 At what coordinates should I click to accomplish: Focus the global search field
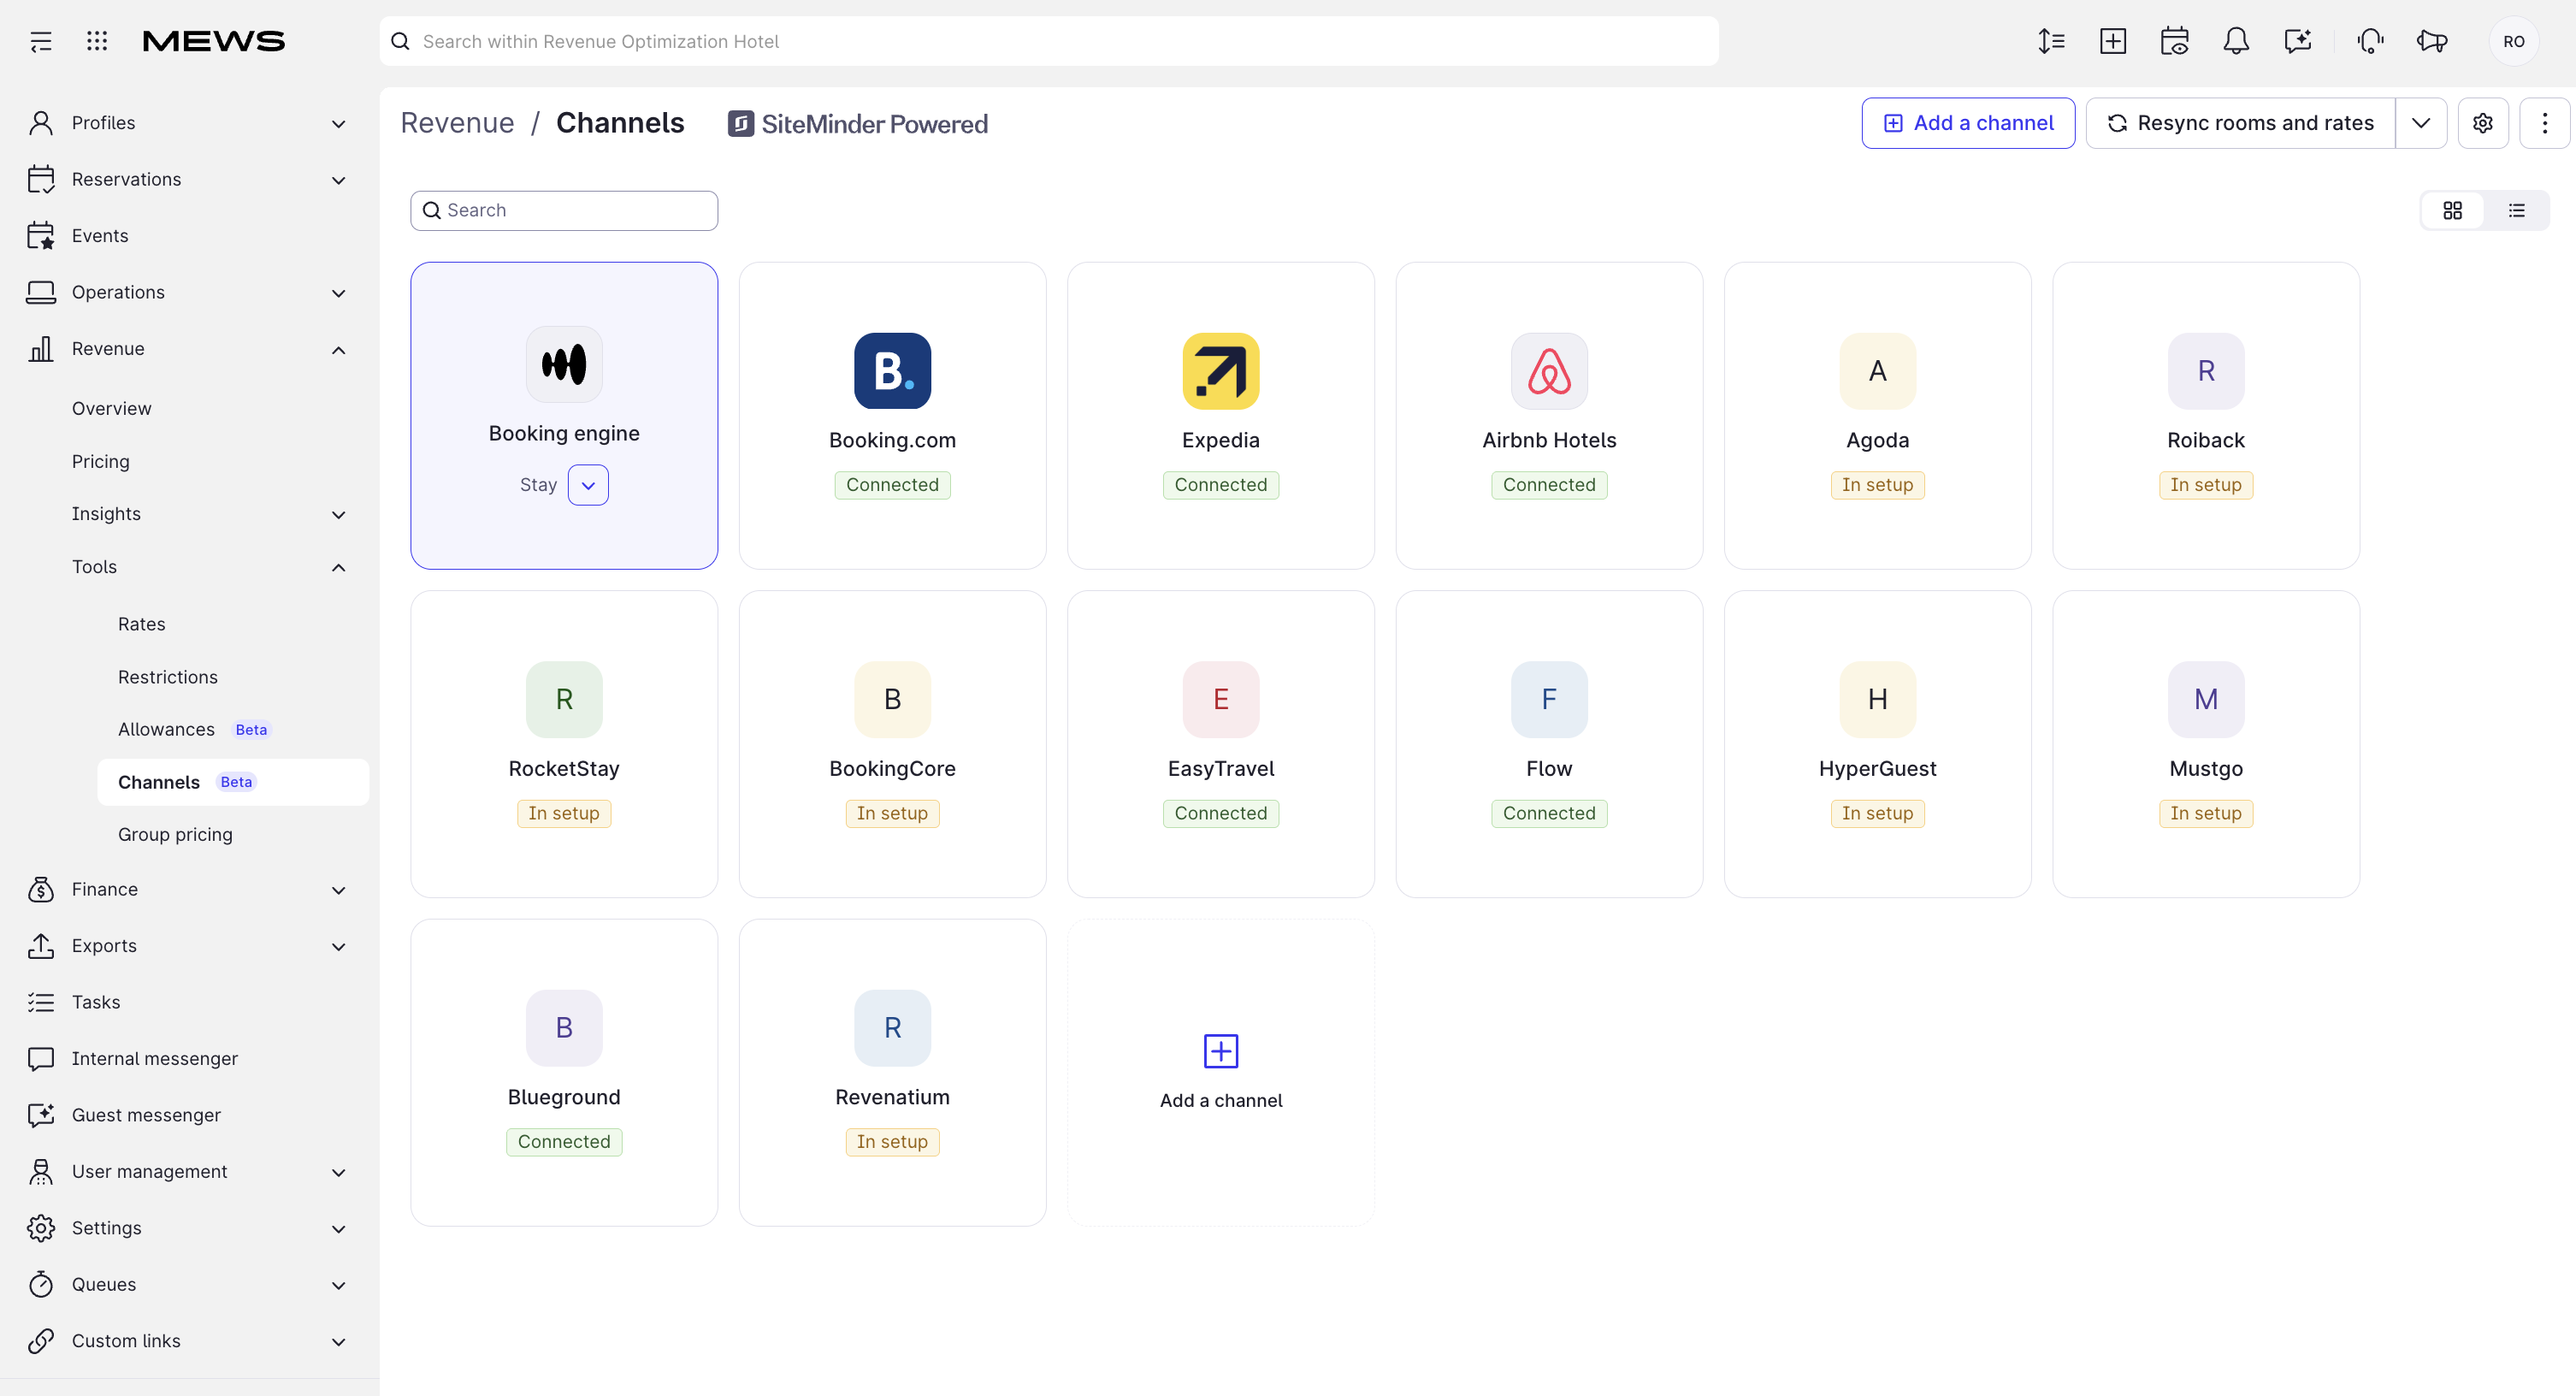point(1049,41)
